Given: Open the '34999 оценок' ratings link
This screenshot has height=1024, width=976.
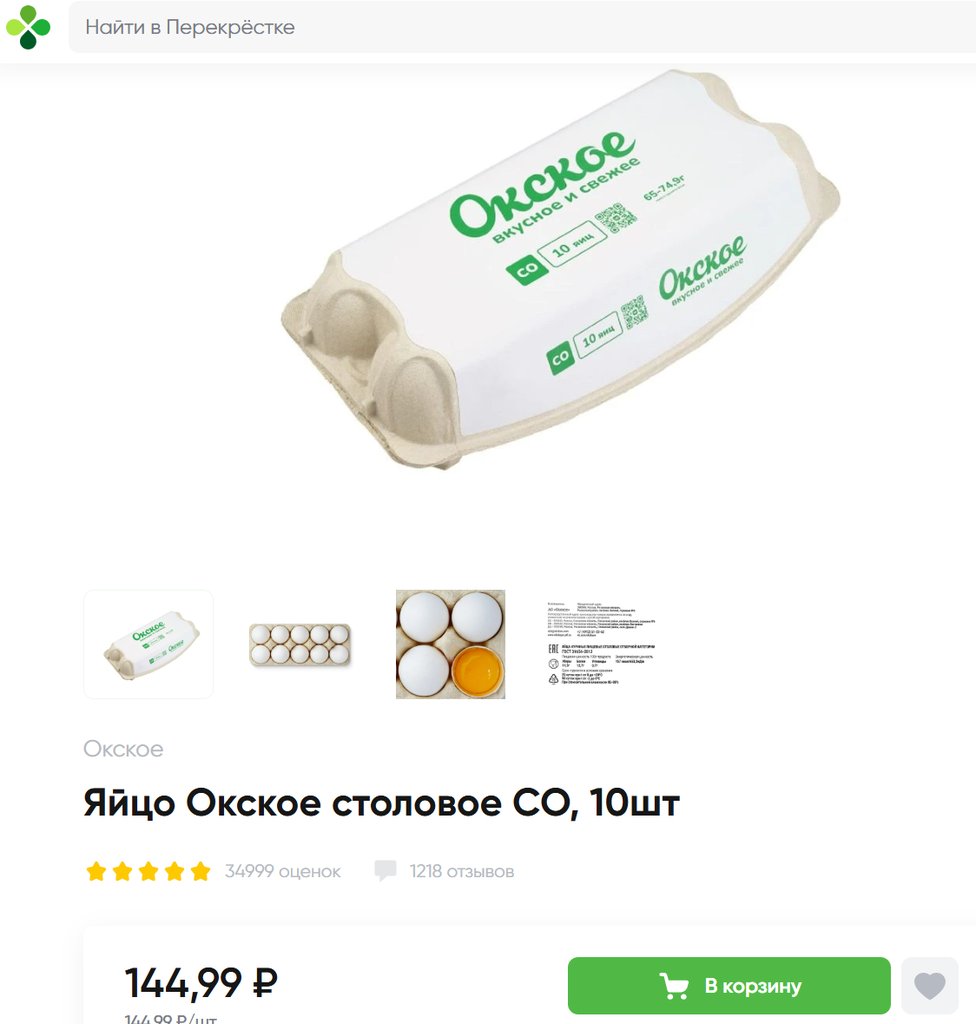Looking at the screenshot, I should (x=283, y=871).
